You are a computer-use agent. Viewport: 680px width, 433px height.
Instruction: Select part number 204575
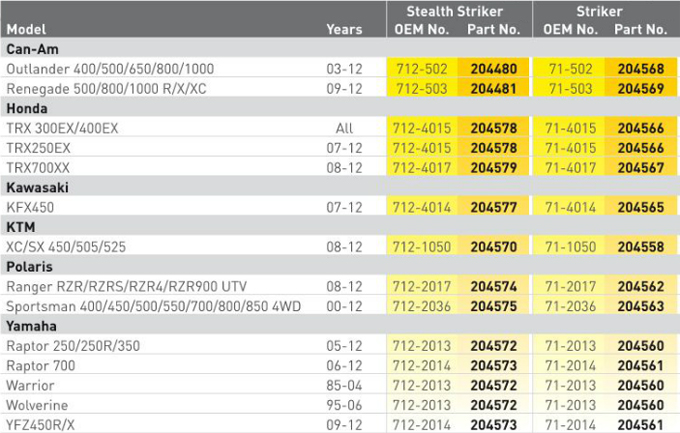click(x=494, y=306)
